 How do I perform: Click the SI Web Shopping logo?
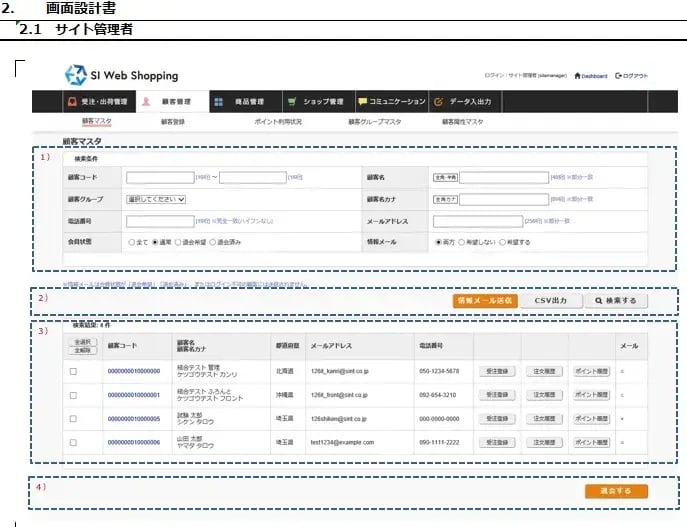121,75
